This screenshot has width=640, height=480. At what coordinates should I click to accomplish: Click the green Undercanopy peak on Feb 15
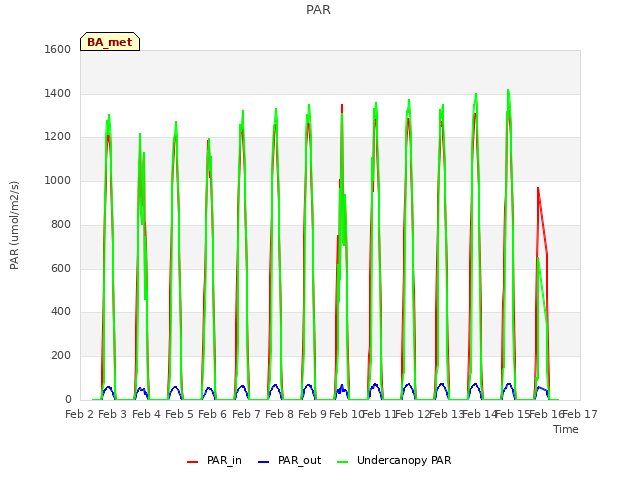508,91
